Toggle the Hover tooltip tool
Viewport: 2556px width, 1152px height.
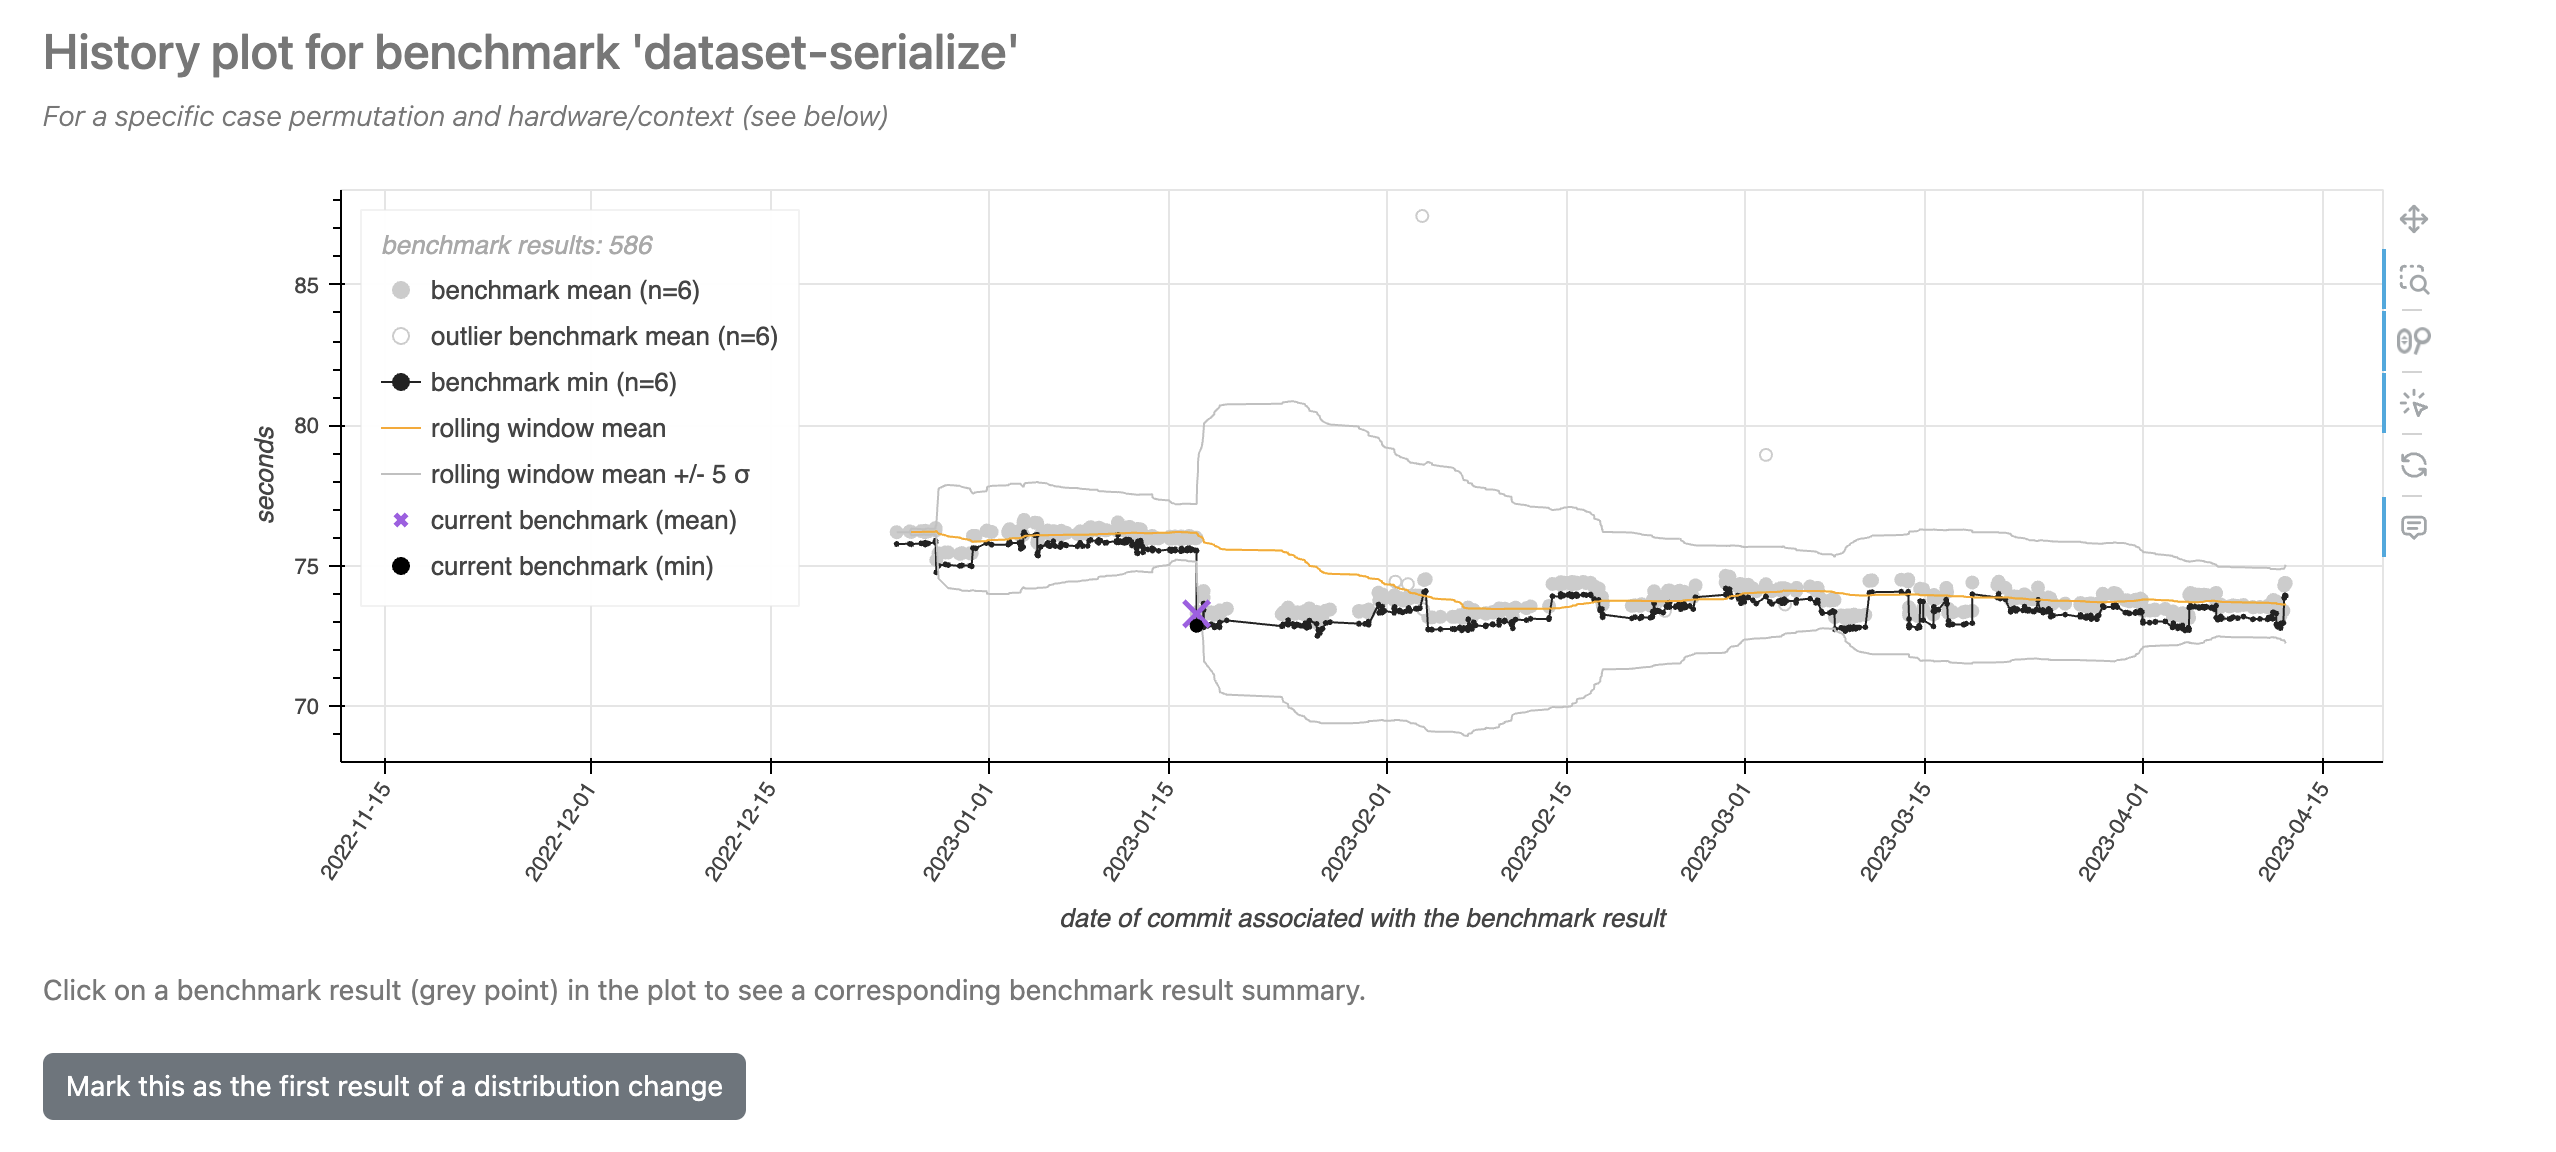2413,527
